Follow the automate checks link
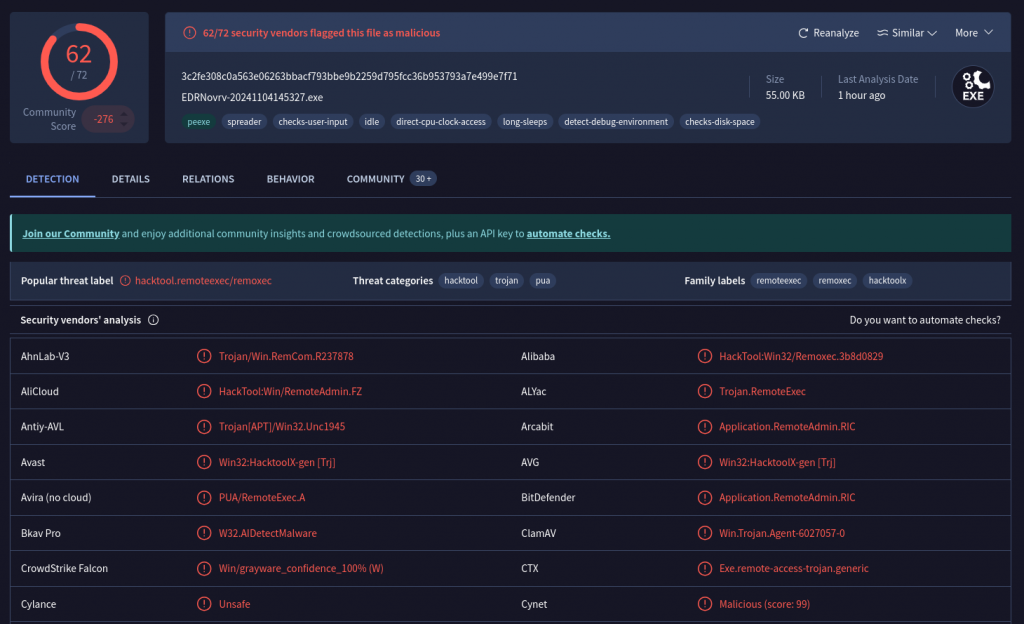1024x624 pixels. (x=568, y=233)
